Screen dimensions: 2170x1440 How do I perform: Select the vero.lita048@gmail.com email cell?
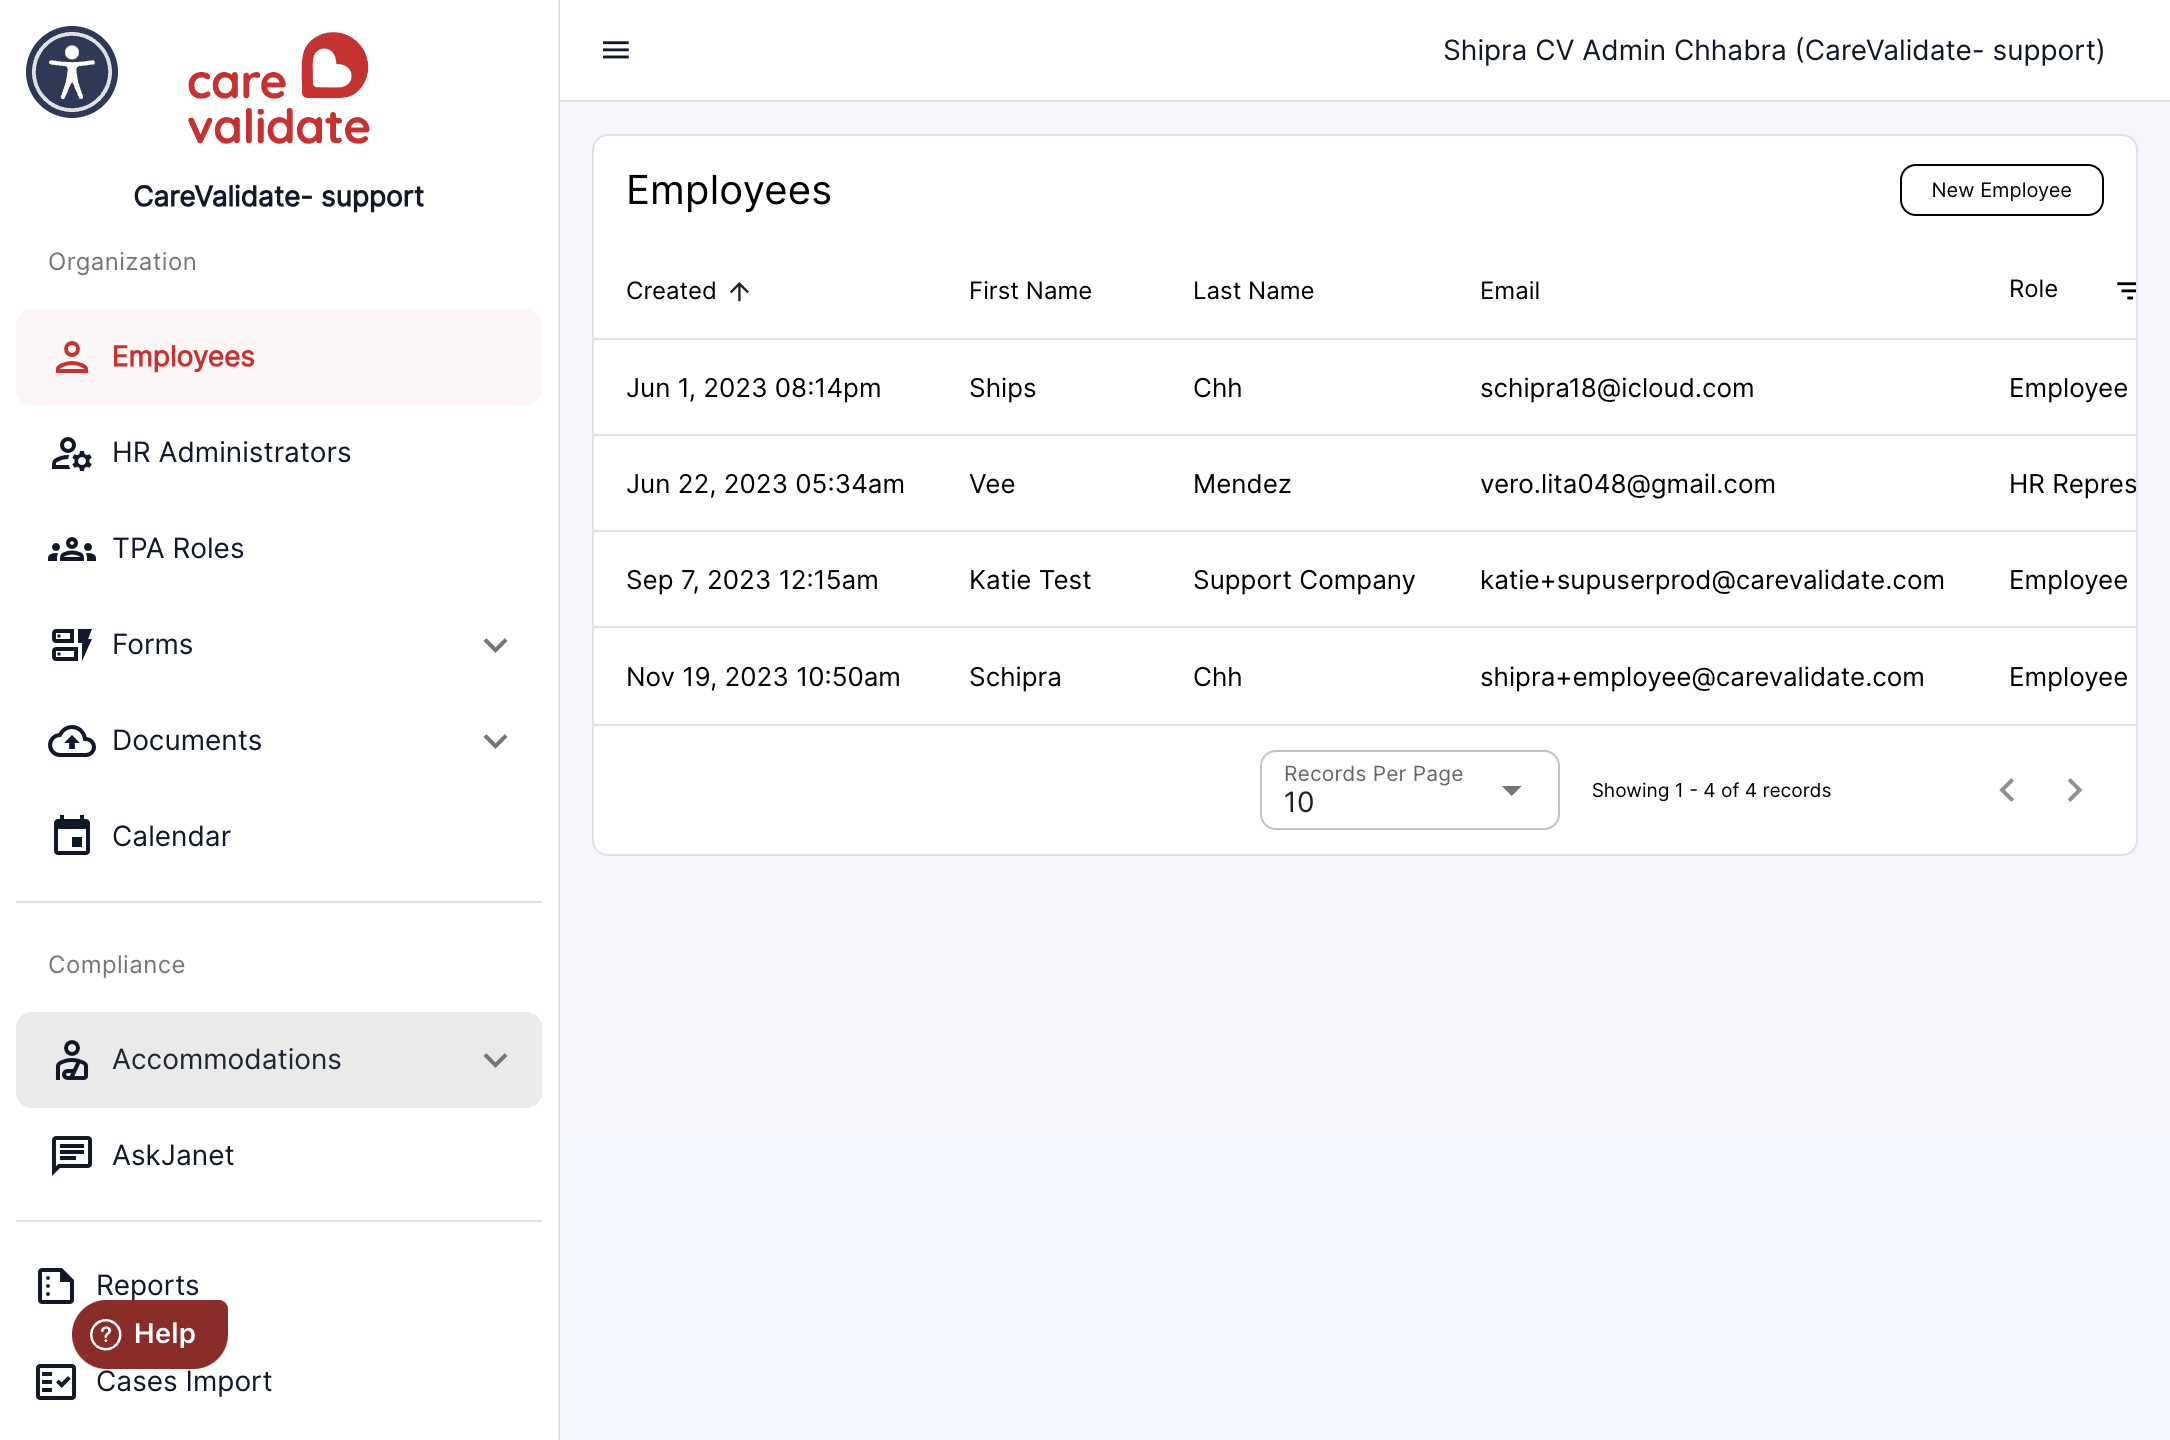click(1627, 484)
